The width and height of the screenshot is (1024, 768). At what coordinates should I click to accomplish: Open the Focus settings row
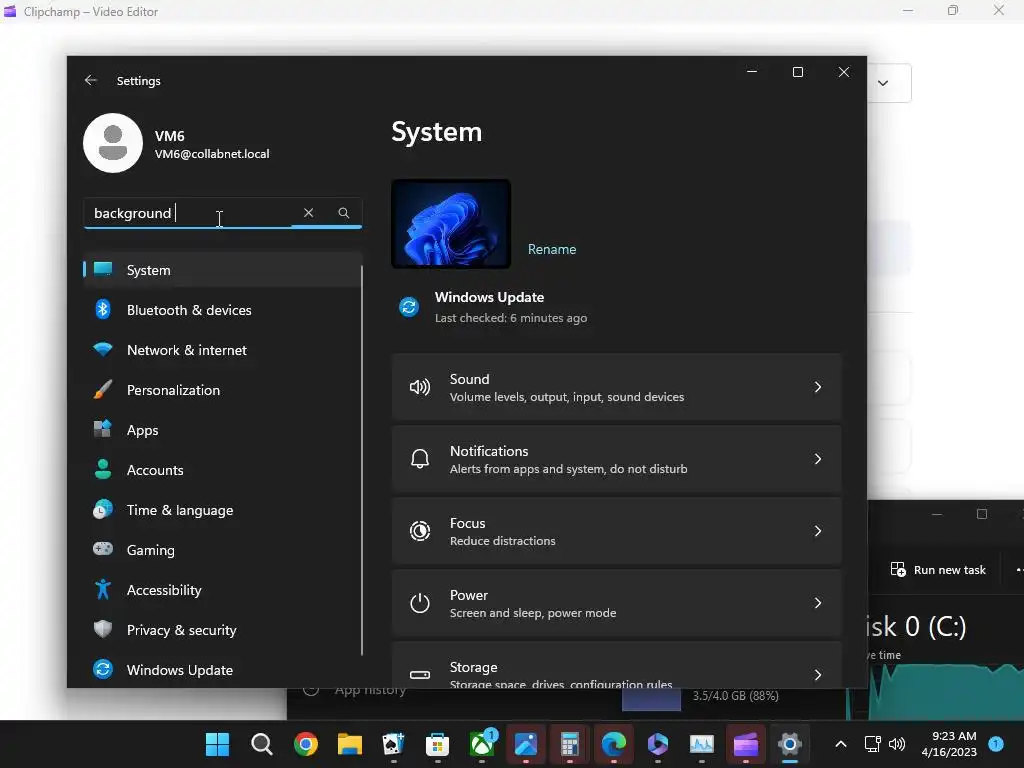[616, 531]
